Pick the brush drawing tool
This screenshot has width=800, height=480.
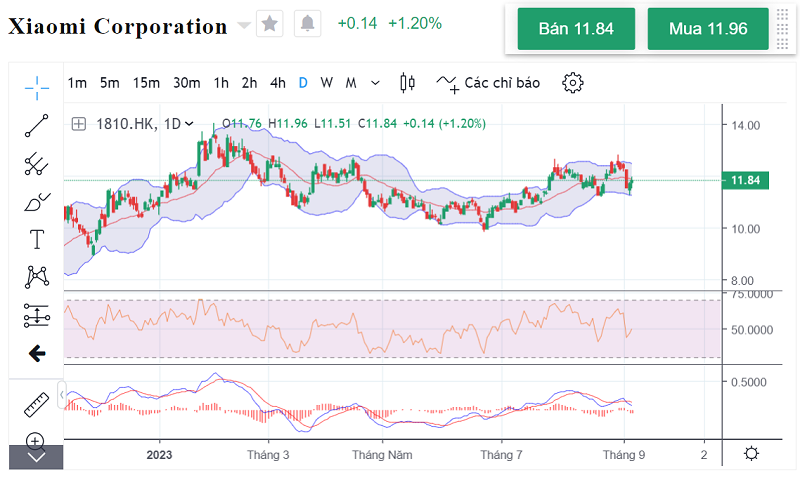[37, 201]
